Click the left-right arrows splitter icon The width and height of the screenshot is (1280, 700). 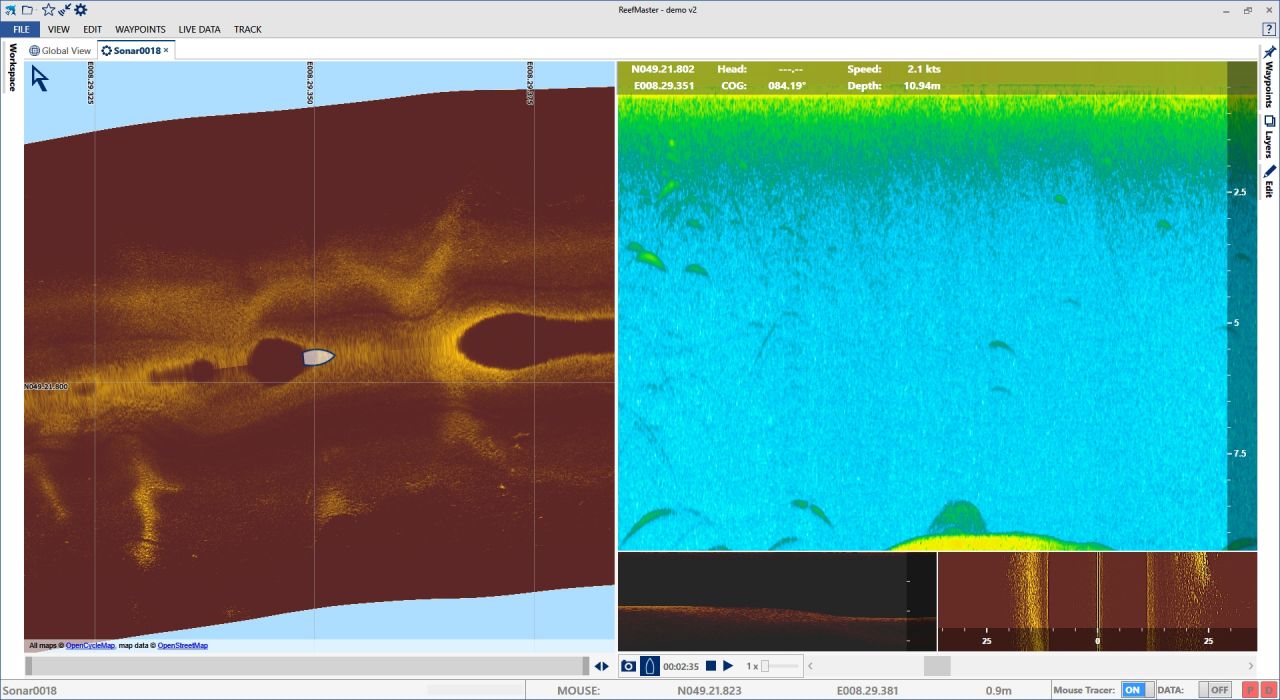coord(601,666)
